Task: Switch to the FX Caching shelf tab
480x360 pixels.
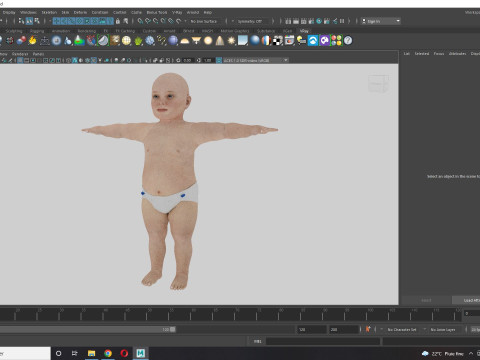Action: (125, 31)
